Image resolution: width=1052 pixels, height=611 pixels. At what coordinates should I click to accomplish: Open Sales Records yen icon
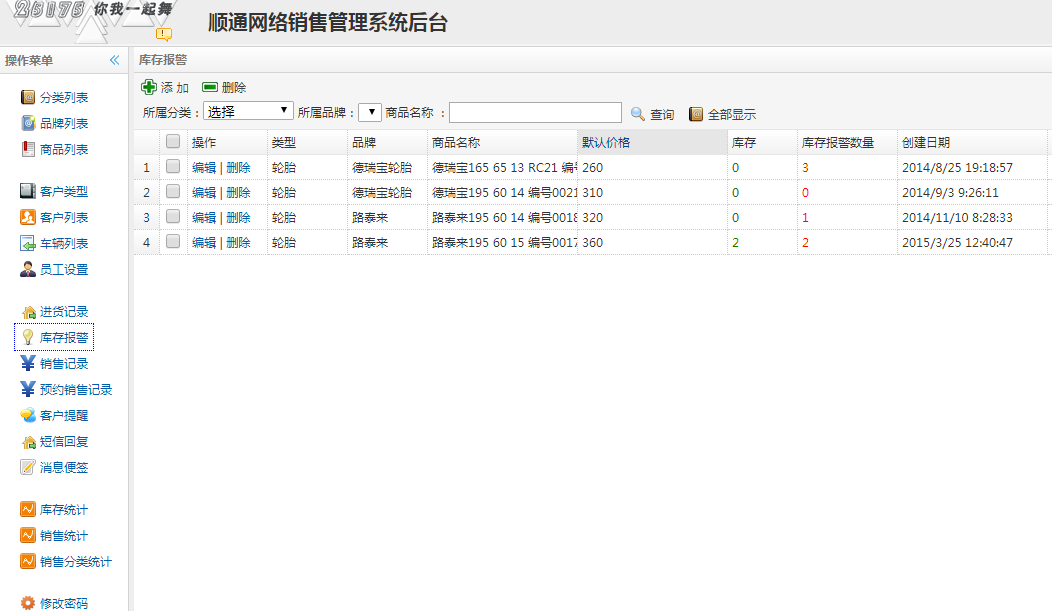tap(28, 364)
